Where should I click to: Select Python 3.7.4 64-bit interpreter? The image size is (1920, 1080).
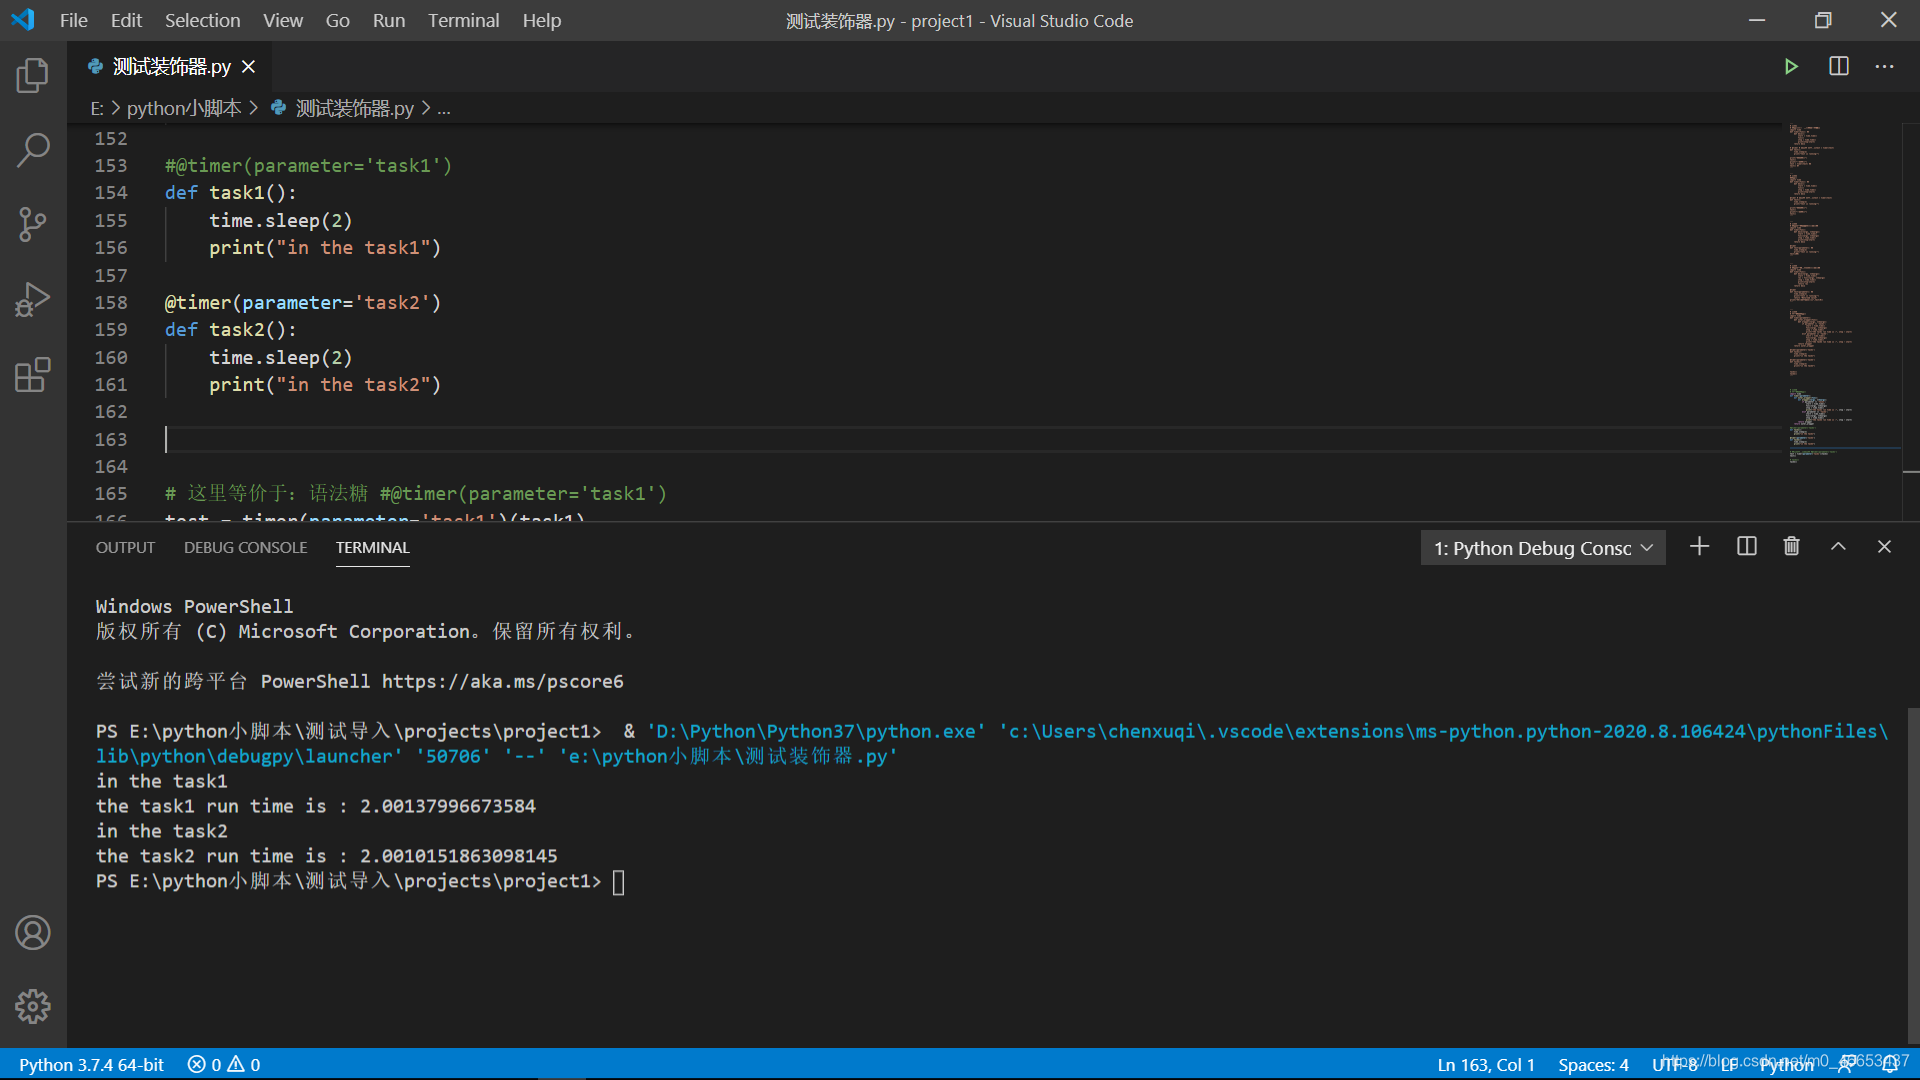pos(91,1065)
